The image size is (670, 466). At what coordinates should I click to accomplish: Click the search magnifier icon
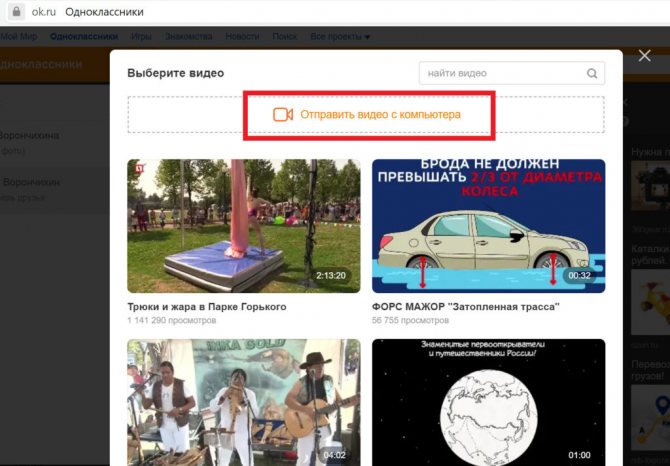[x=592, y=73]
